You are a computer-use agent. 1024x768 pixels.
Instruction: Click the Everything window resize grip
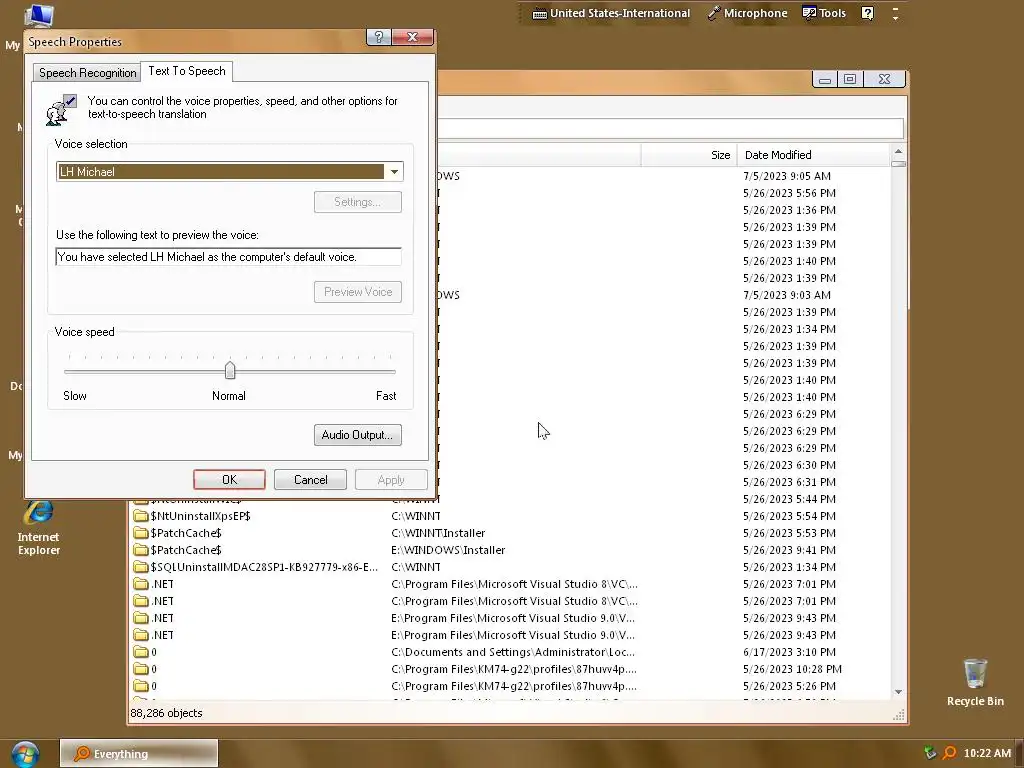click(x=899, y=715)
